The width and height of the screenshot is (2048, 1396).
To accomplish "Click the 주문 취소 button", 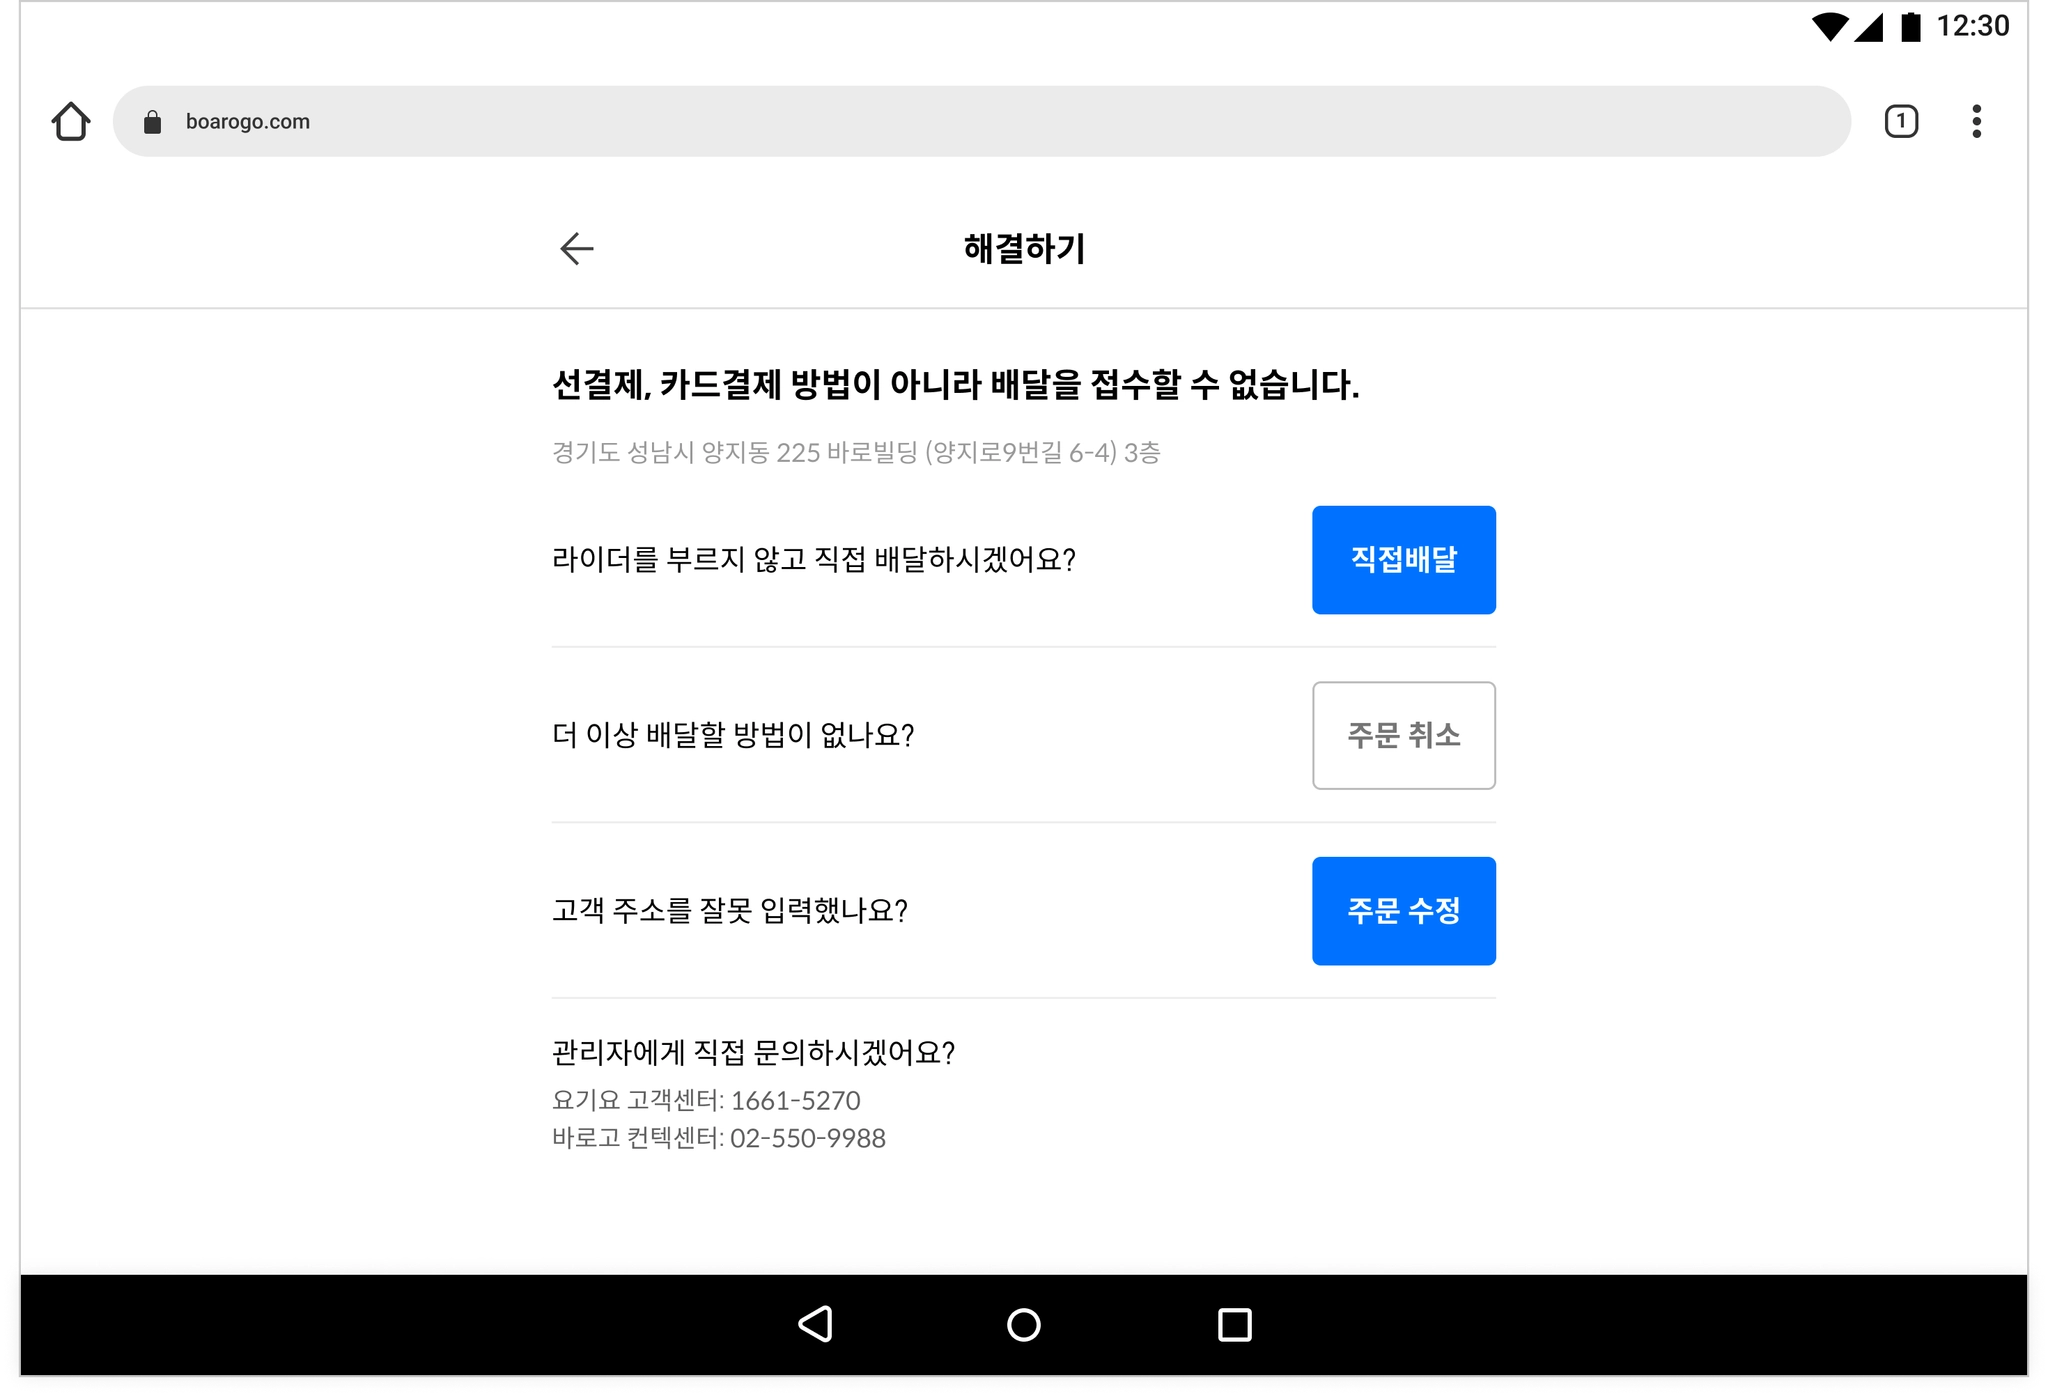I will (1403, 736).
